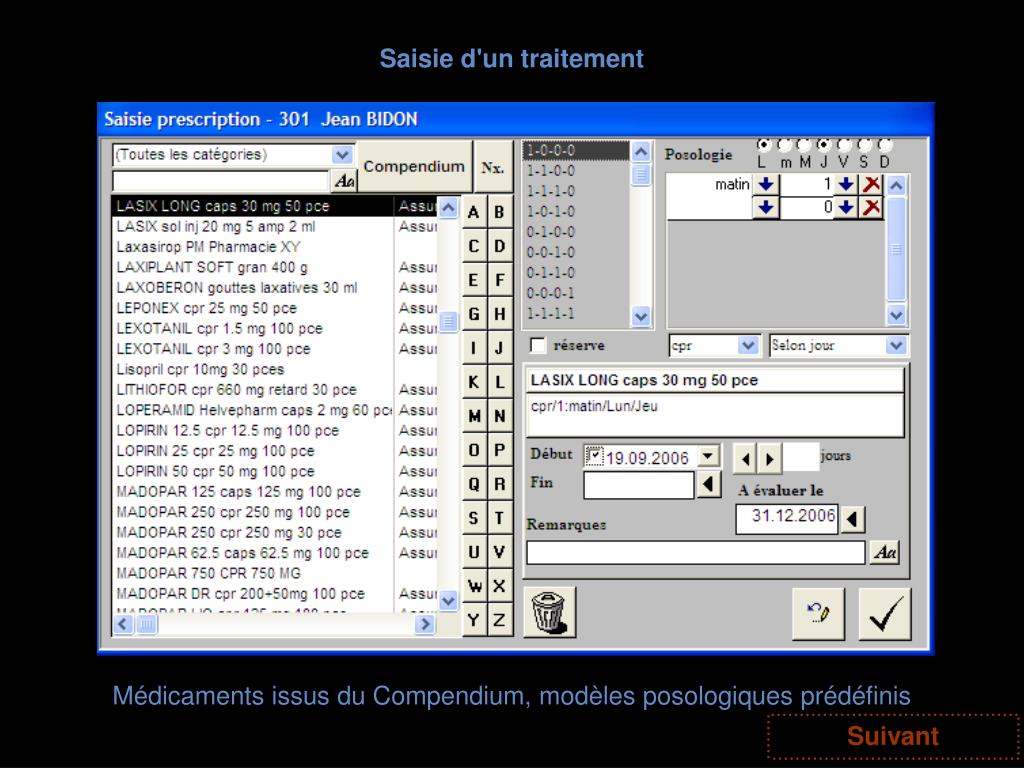Select MADOPAR 750 CPR 750 MG

[x=274, y=573]
